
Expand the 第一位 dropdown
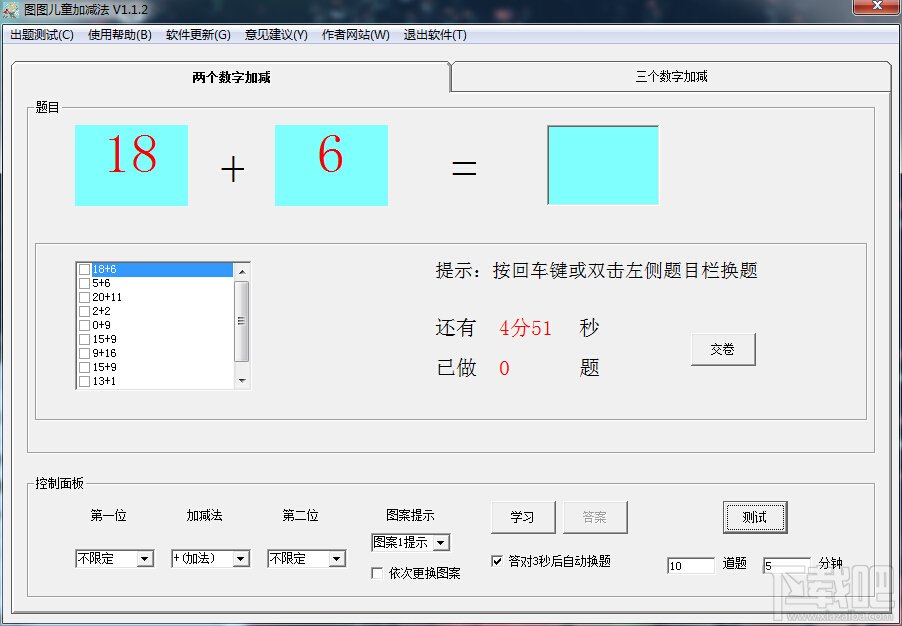click(x=144, y=559)
